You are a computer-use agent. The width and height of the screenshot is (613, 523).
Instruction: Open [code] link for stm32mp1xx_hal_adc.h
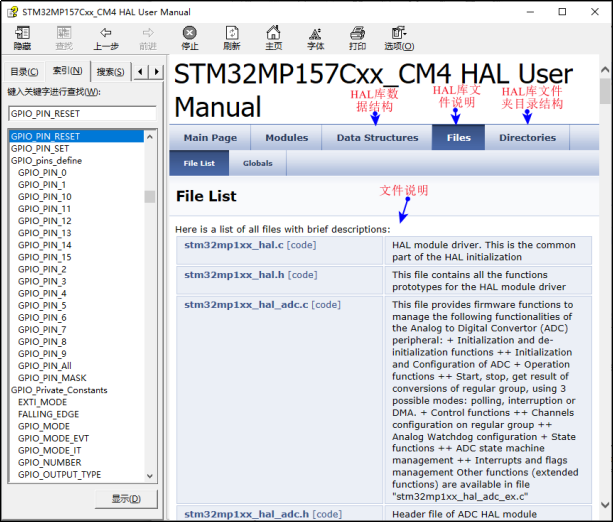point(327,514)
